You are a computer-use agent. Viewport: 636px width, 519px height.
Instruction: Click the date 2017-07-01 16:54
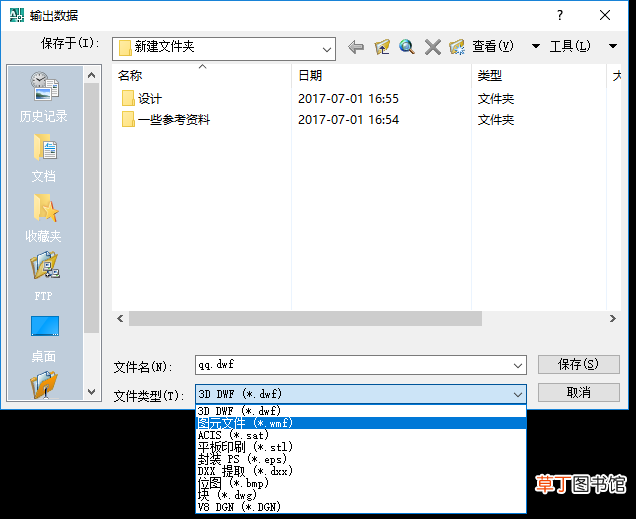(348, 120)
